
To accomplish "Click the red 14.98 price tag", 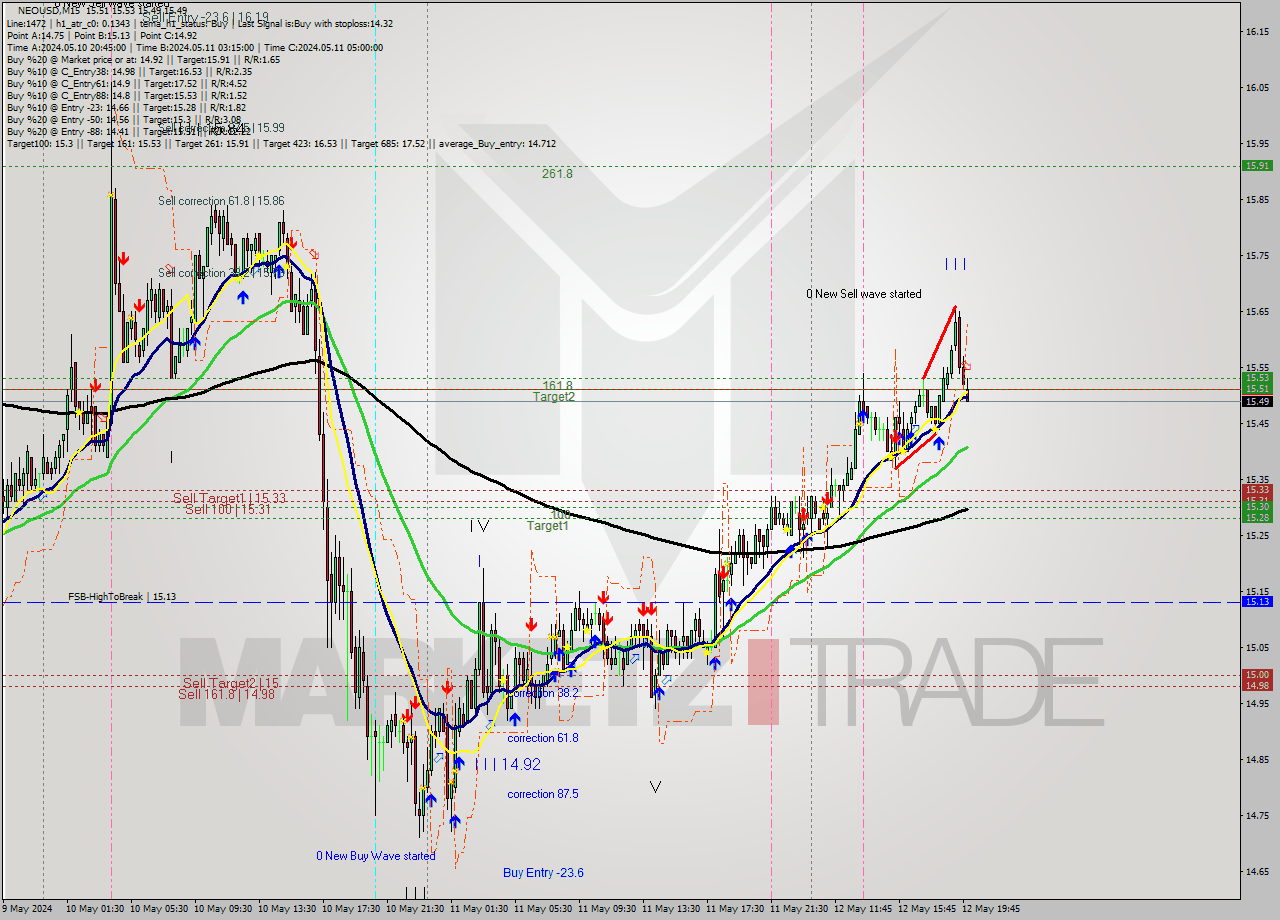I will click(x=1257, y=686).
